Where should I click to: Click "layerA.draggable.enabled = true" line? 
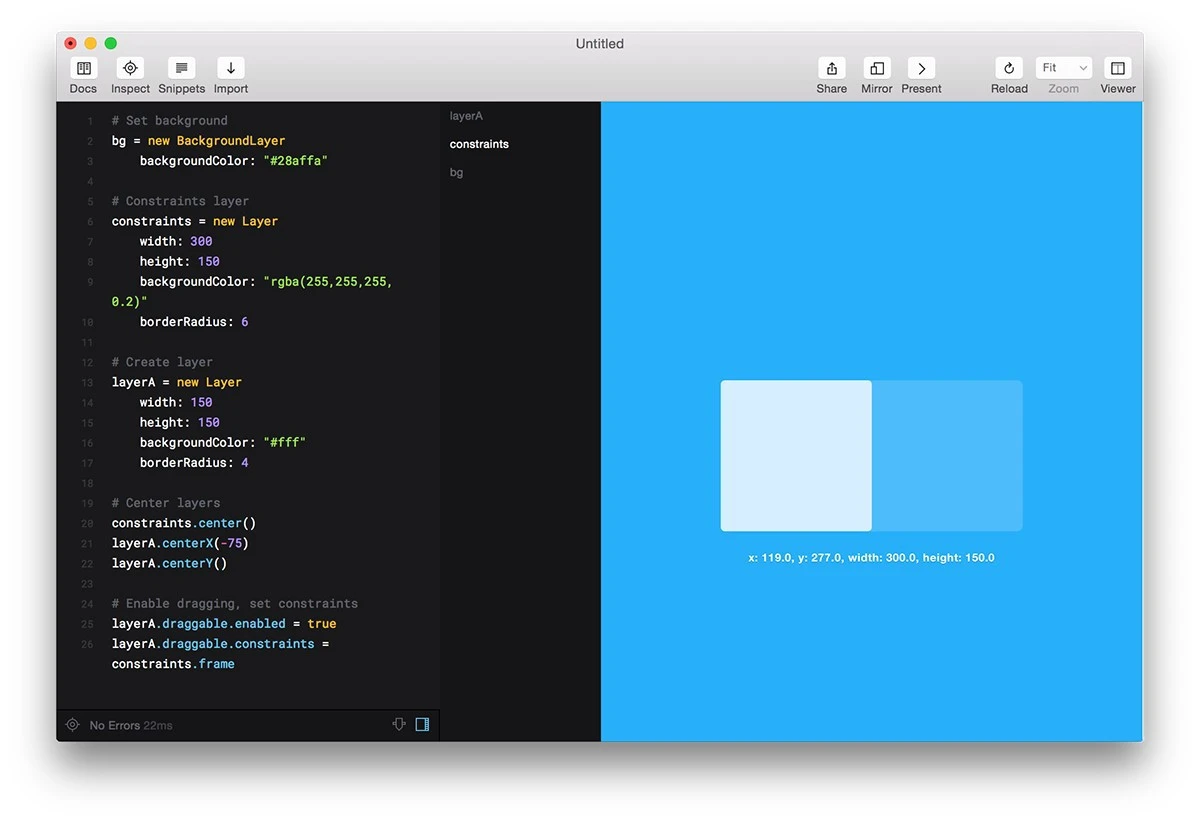pos(224,623)
